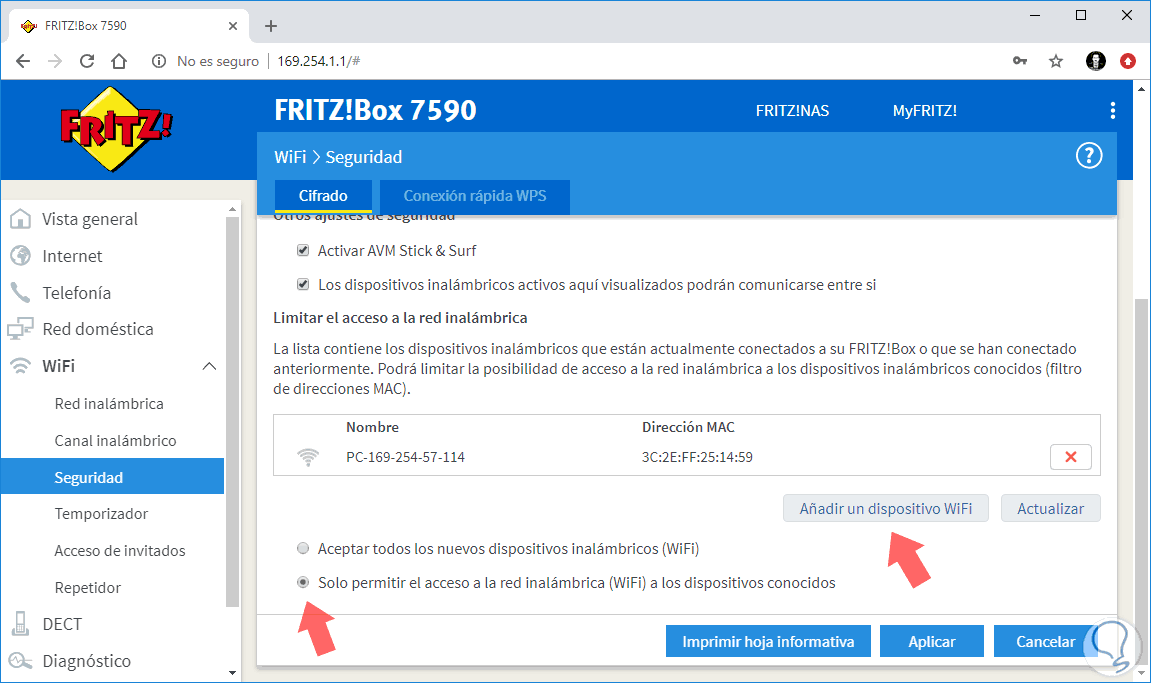Image resolution: width=1151 pixels, height=683 pixels.
Task: Select Aceptar todos los nuevos dispositivos radio
Action: (x=302, y=548)
